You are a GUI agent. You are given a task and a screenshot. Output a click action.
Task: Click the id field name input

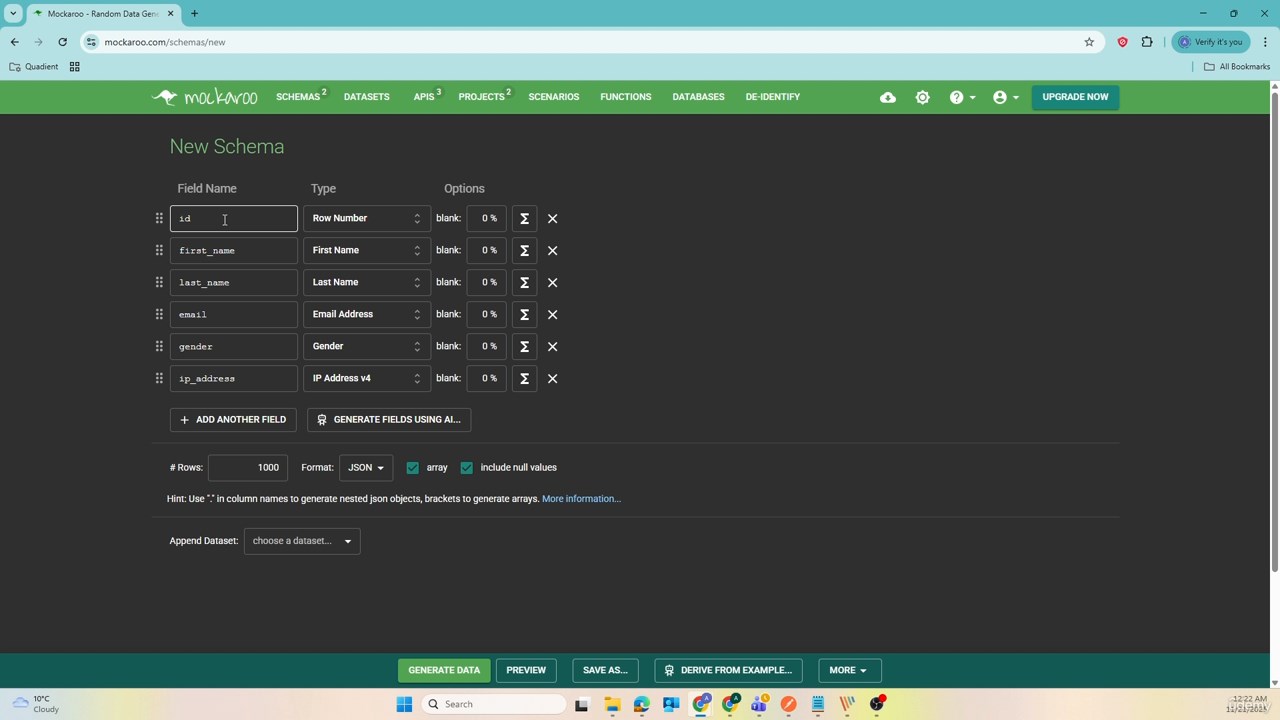pos(234,218)
